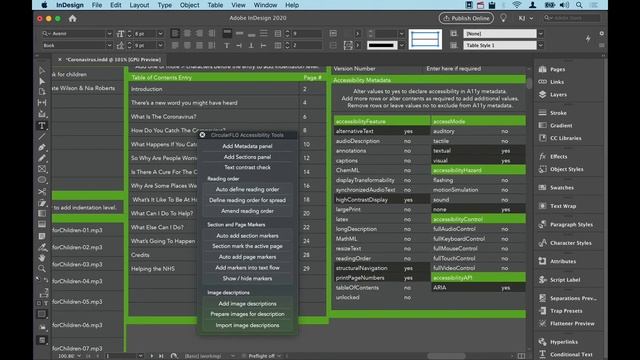
Task: Click the black stroke color swatch
Action: pos(381,45)
